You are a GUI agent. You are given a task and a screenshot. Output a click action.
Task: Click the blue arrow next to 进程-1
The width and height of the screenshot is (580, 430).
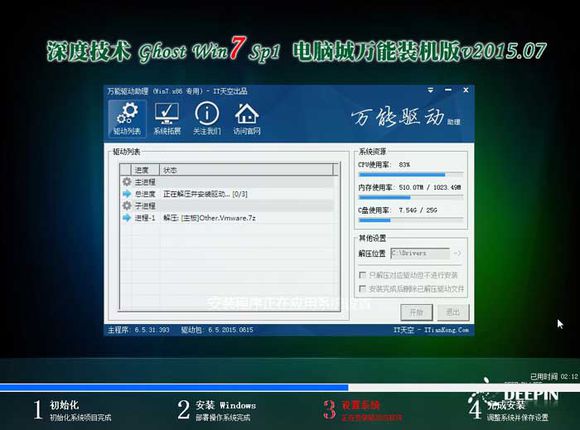[127, 218]
